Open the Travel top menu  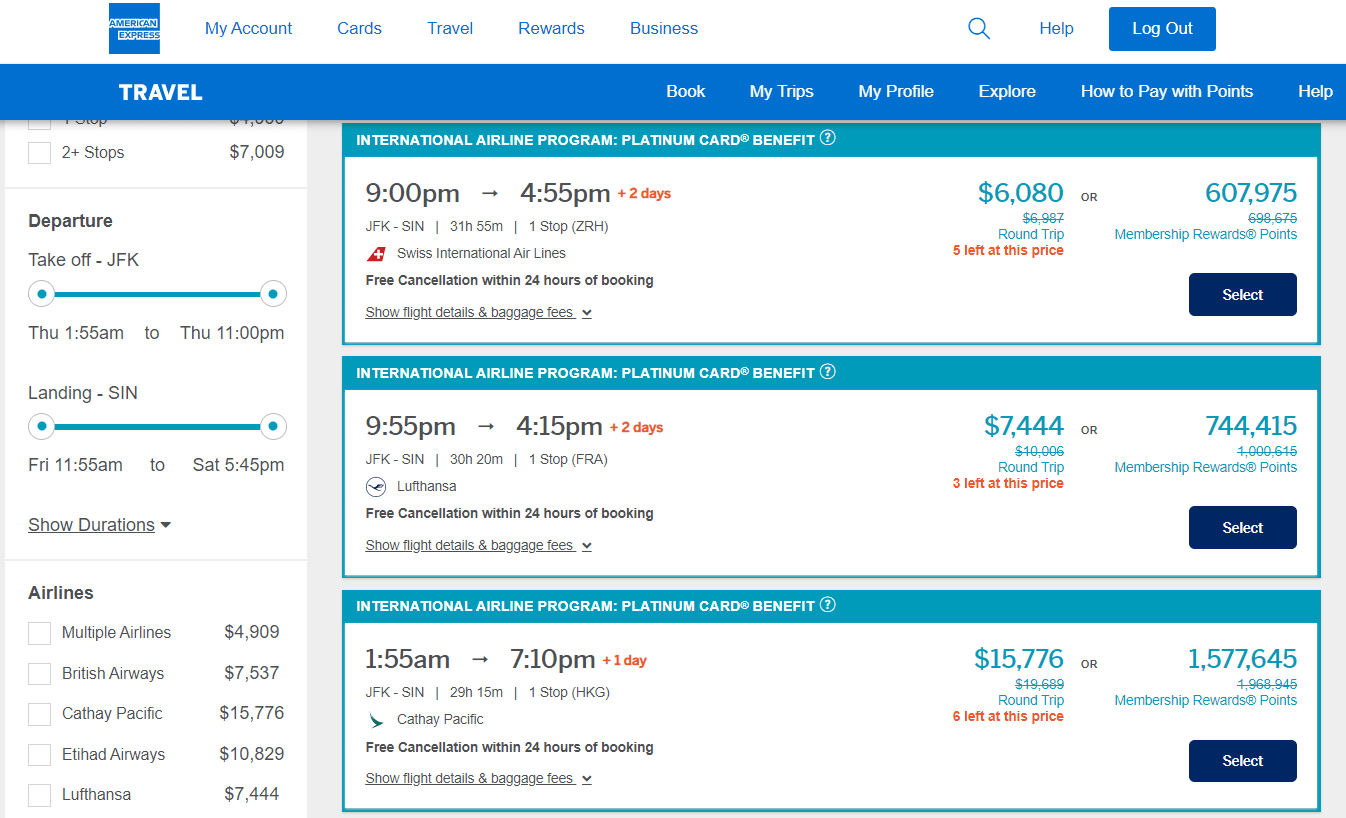(x=450, y=28)
